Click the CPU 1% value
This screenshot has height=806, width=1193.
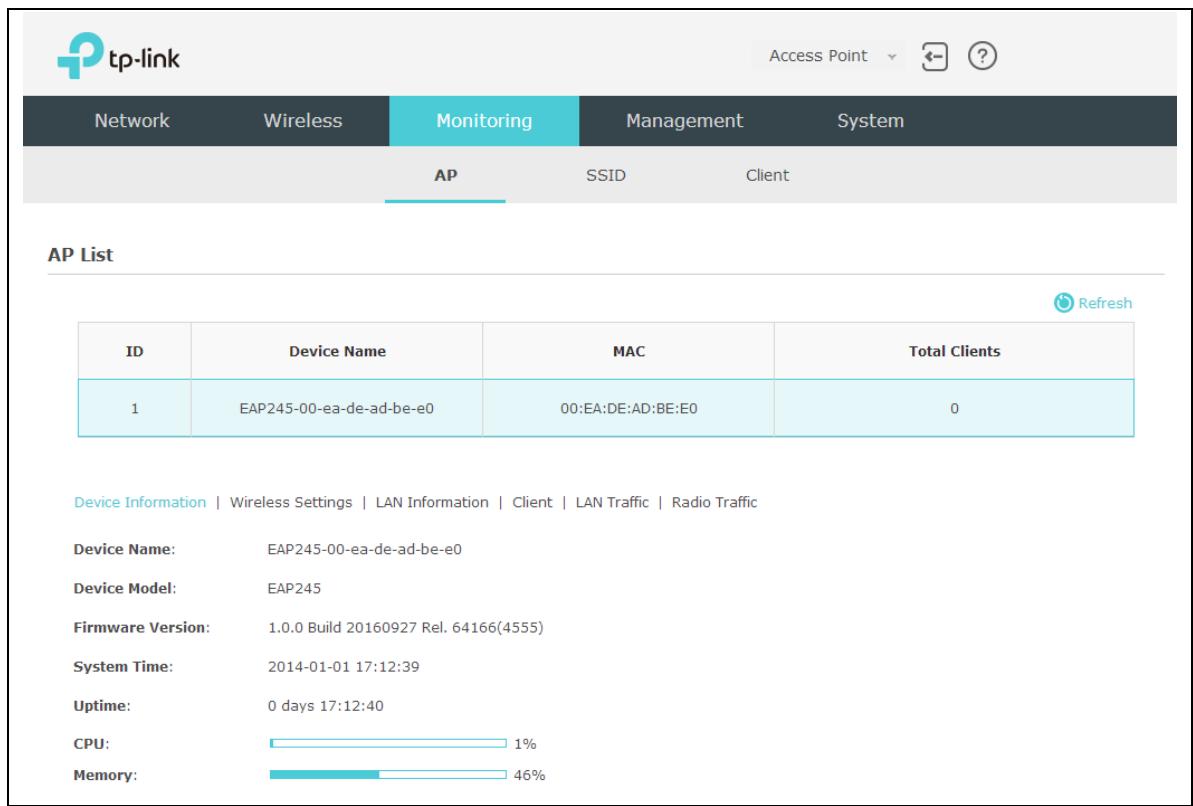(525, 744)
